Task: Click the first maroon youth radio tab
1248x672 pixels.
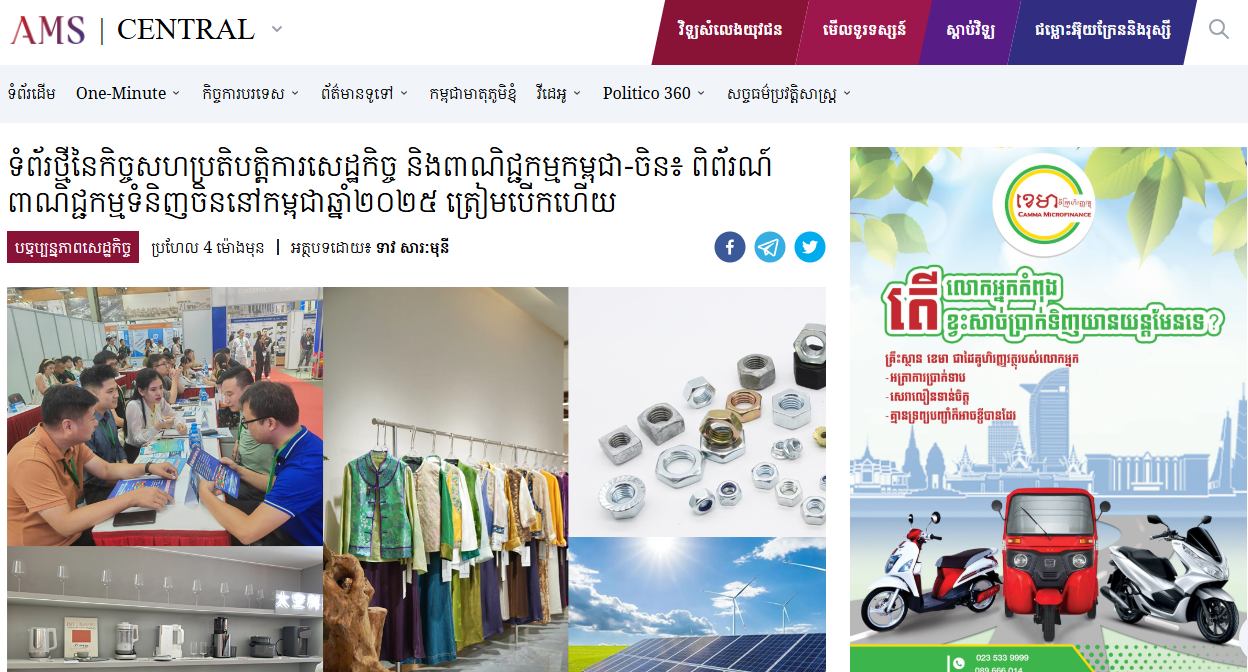Action: (730, 29)
